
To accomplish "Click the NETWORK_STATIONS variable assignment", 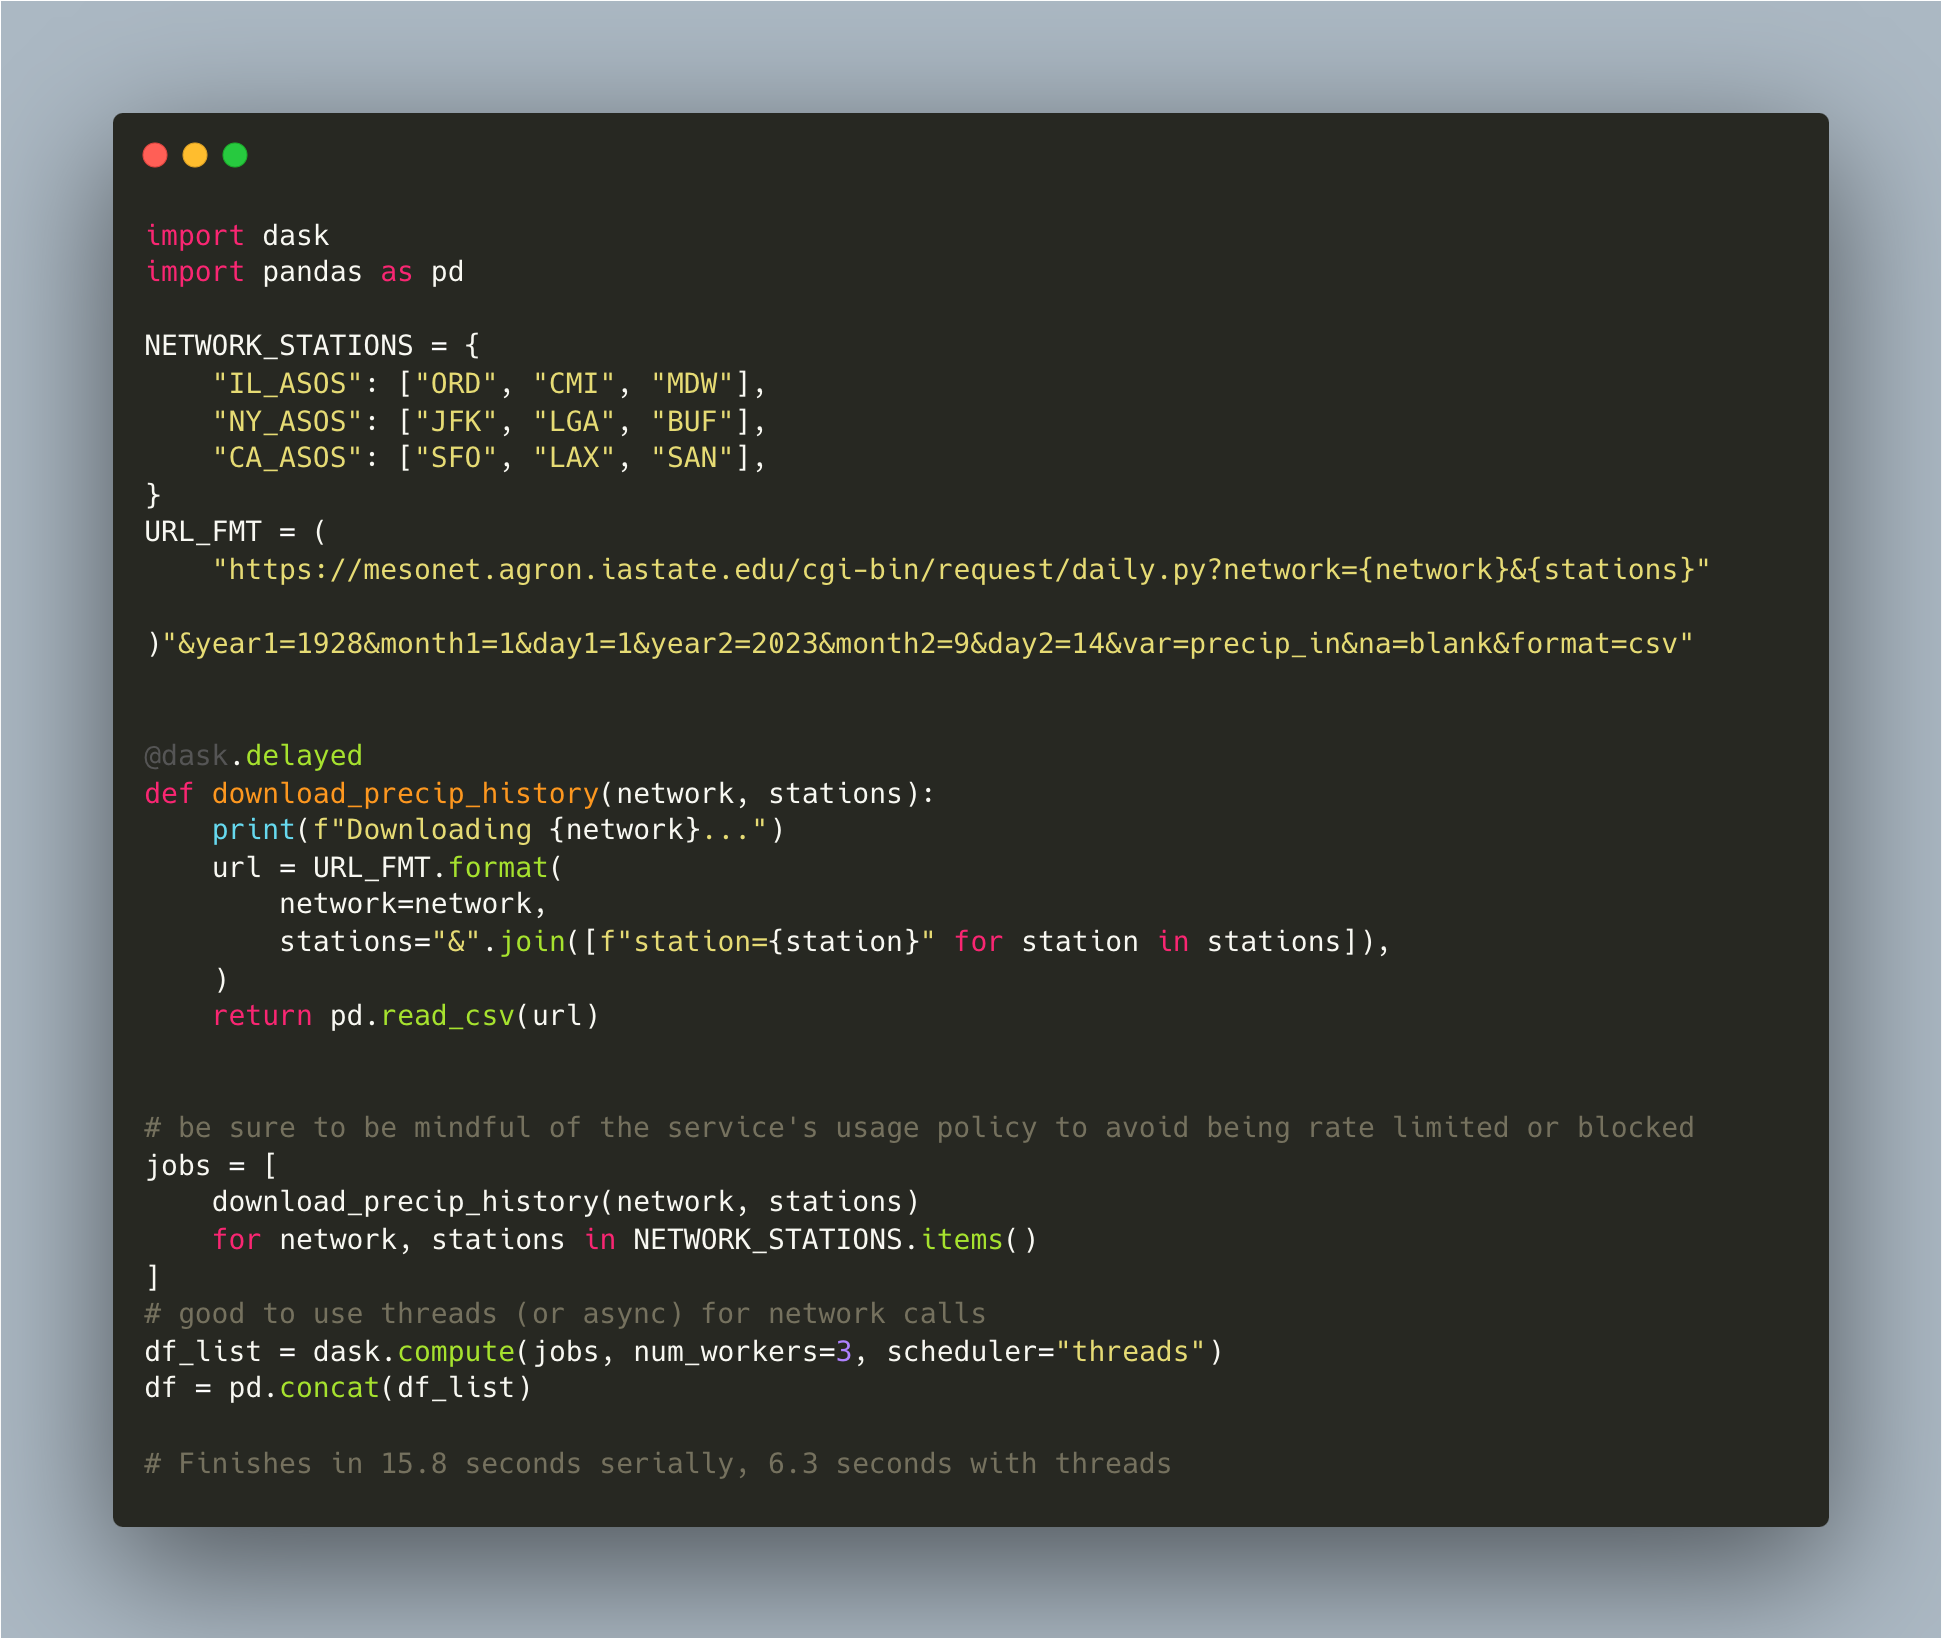I will 278,346.
